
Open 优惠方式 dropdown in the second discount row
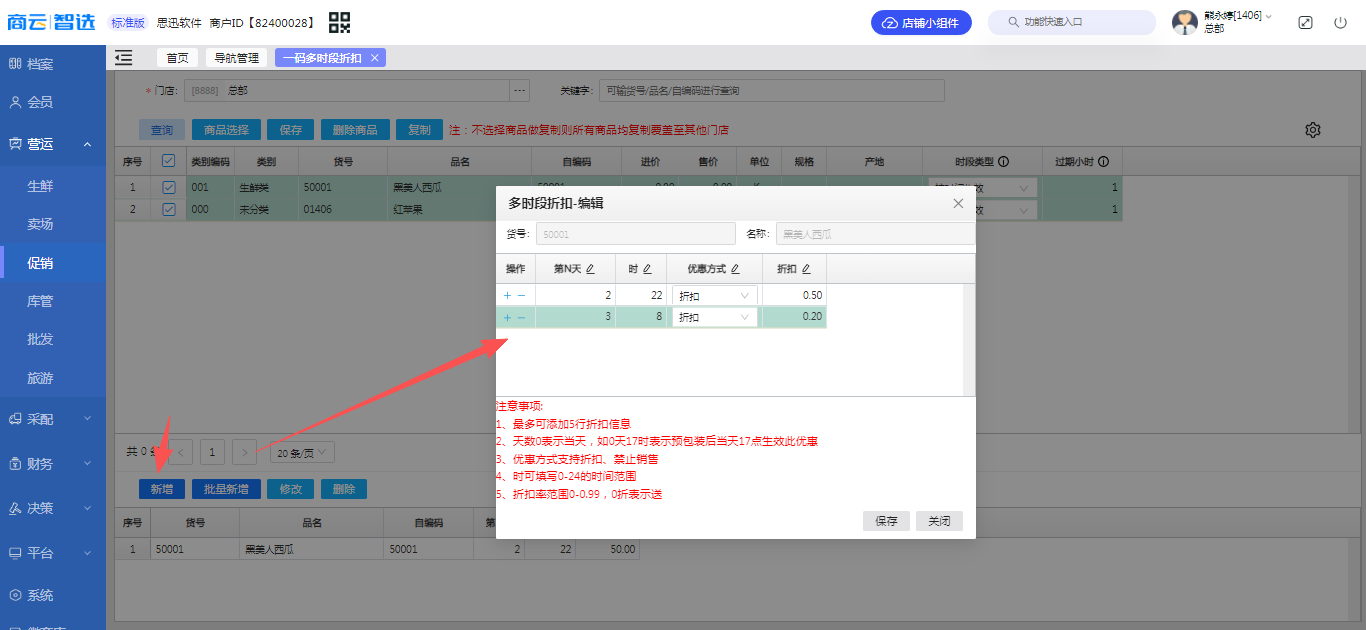tap(714, 317)
